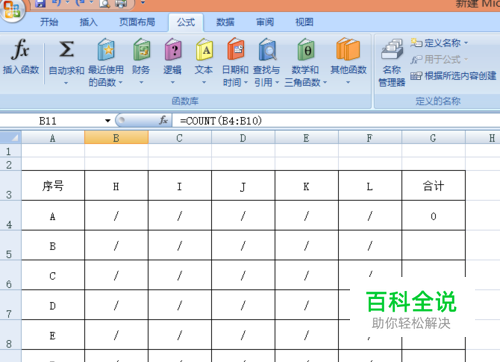Select column G header

(x=433, y=138)
